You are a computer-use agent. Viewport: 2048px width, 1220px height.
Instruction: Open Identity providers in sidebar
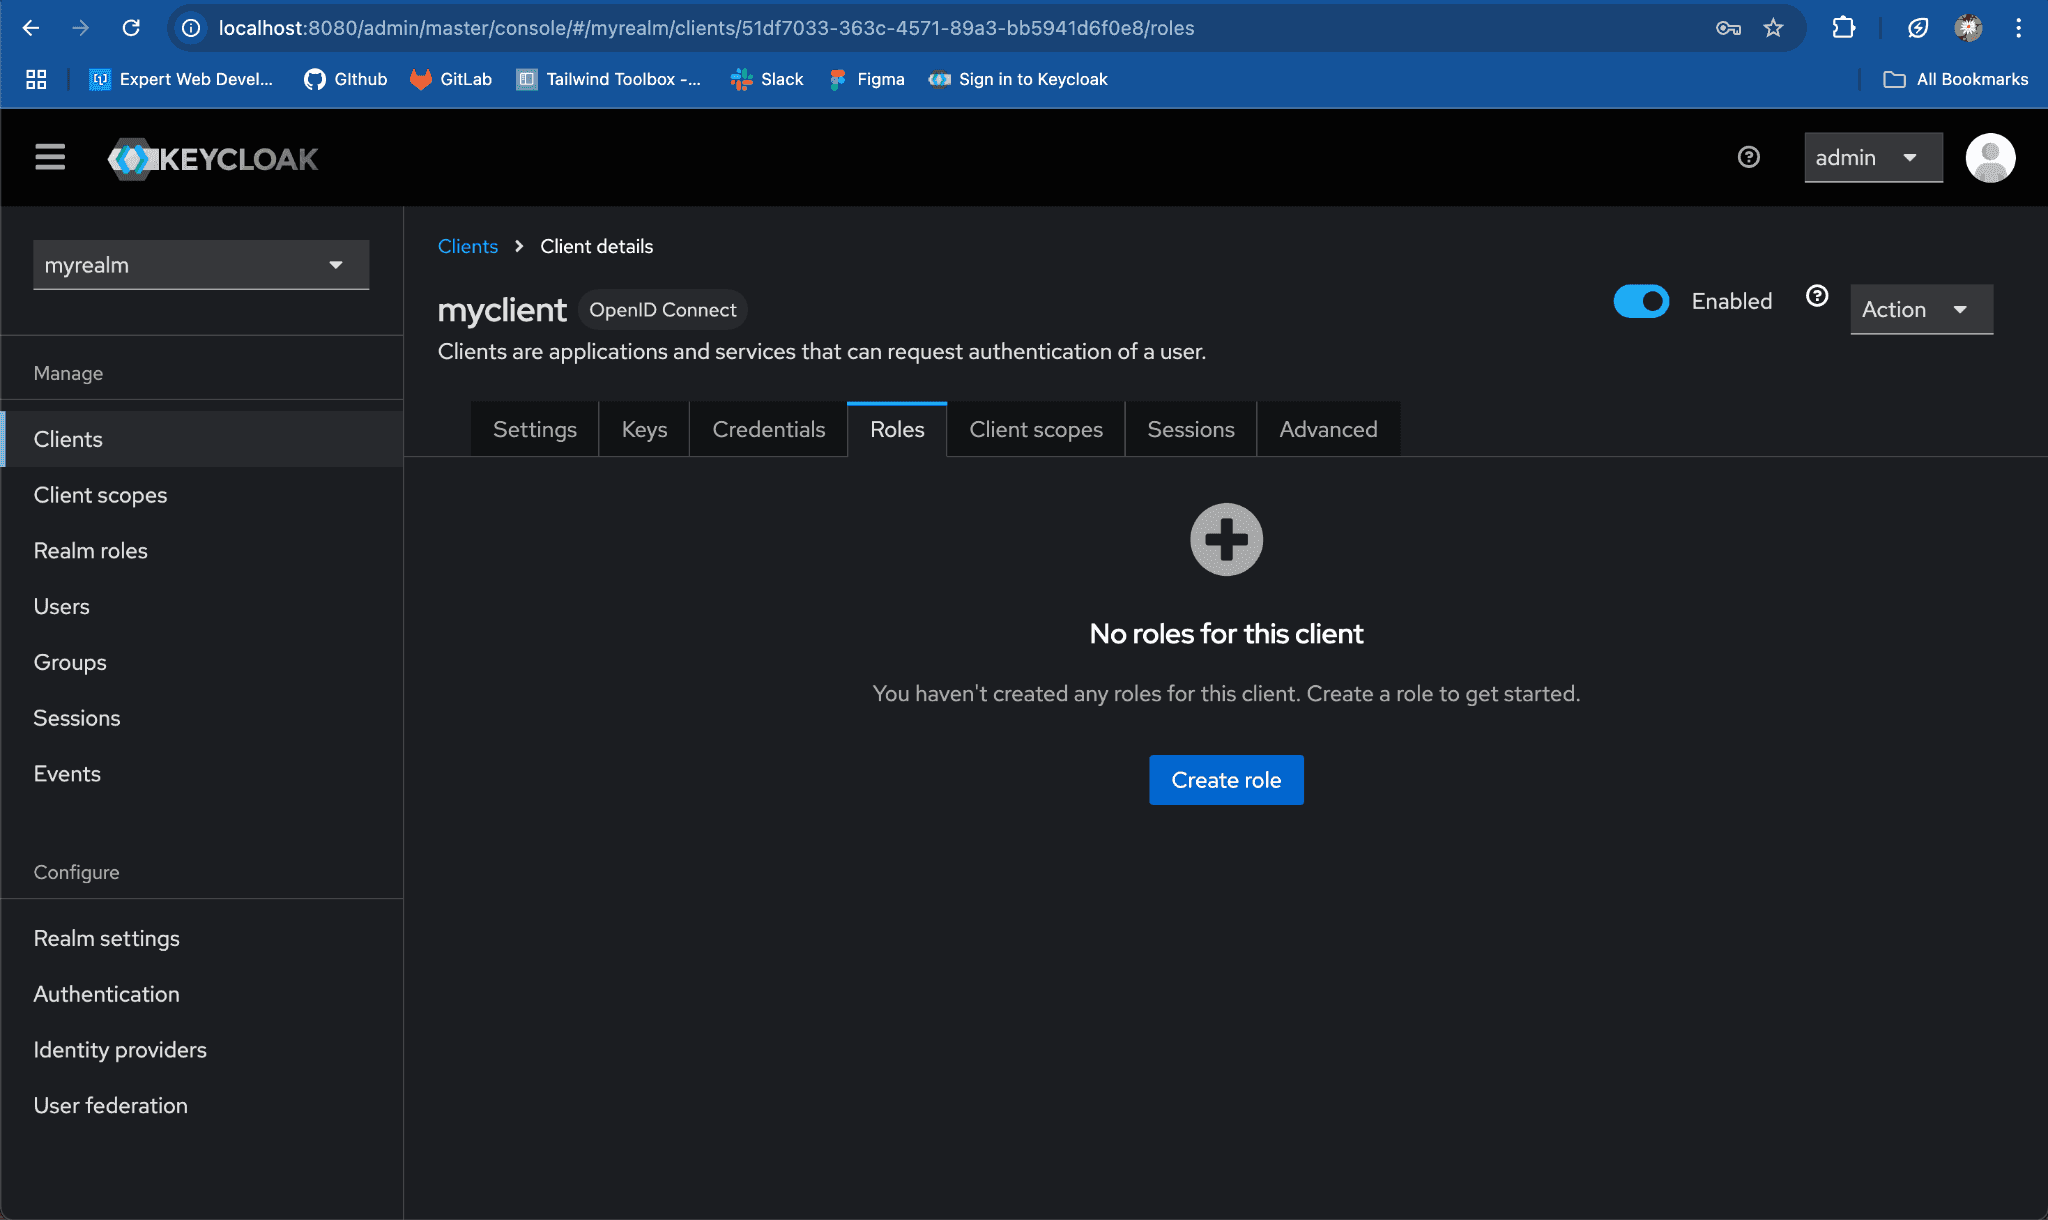pos(120,1050)
